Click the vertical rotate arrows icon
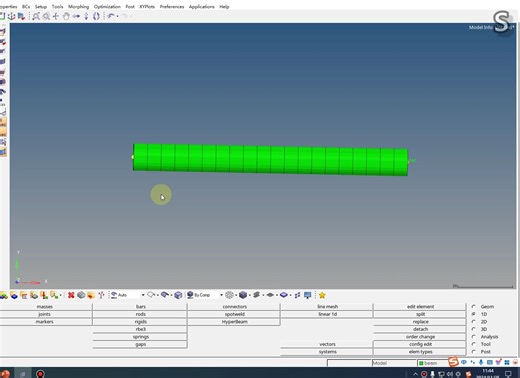The height and width of the screenshot is (378, 520). [86, 16]
